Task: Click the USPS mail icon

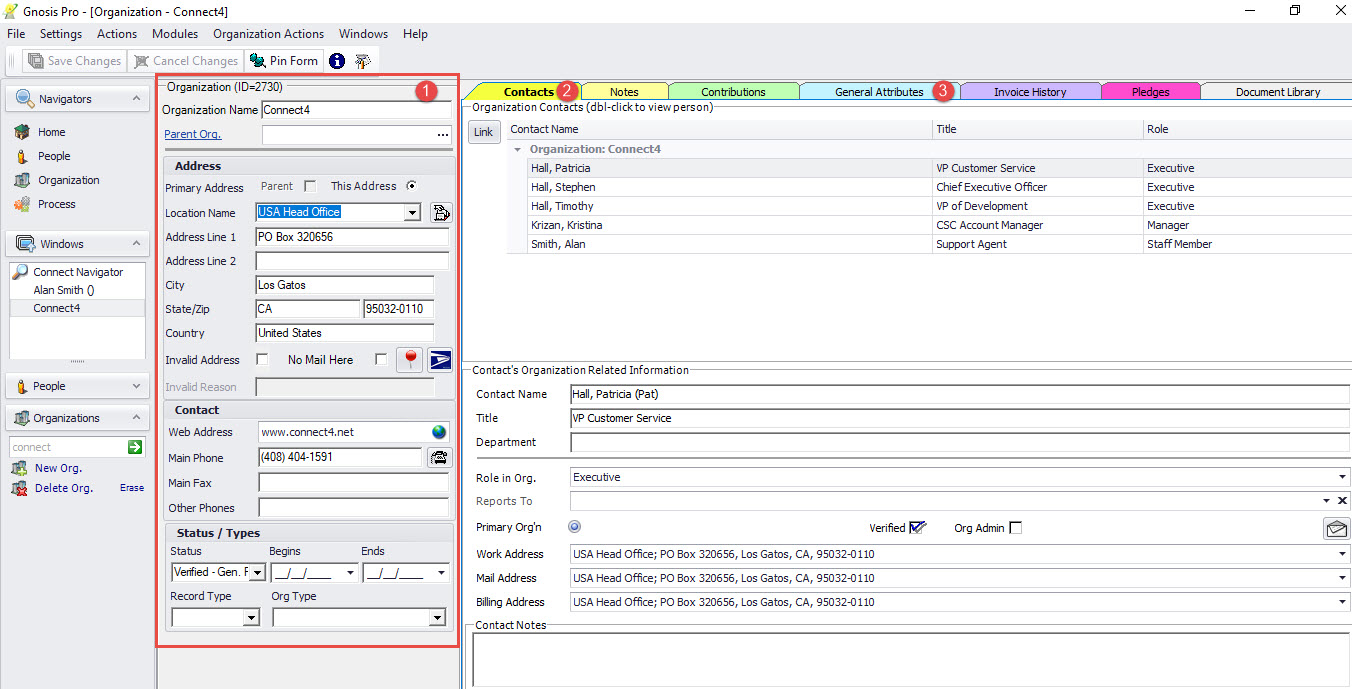Action: click(440, 360)
